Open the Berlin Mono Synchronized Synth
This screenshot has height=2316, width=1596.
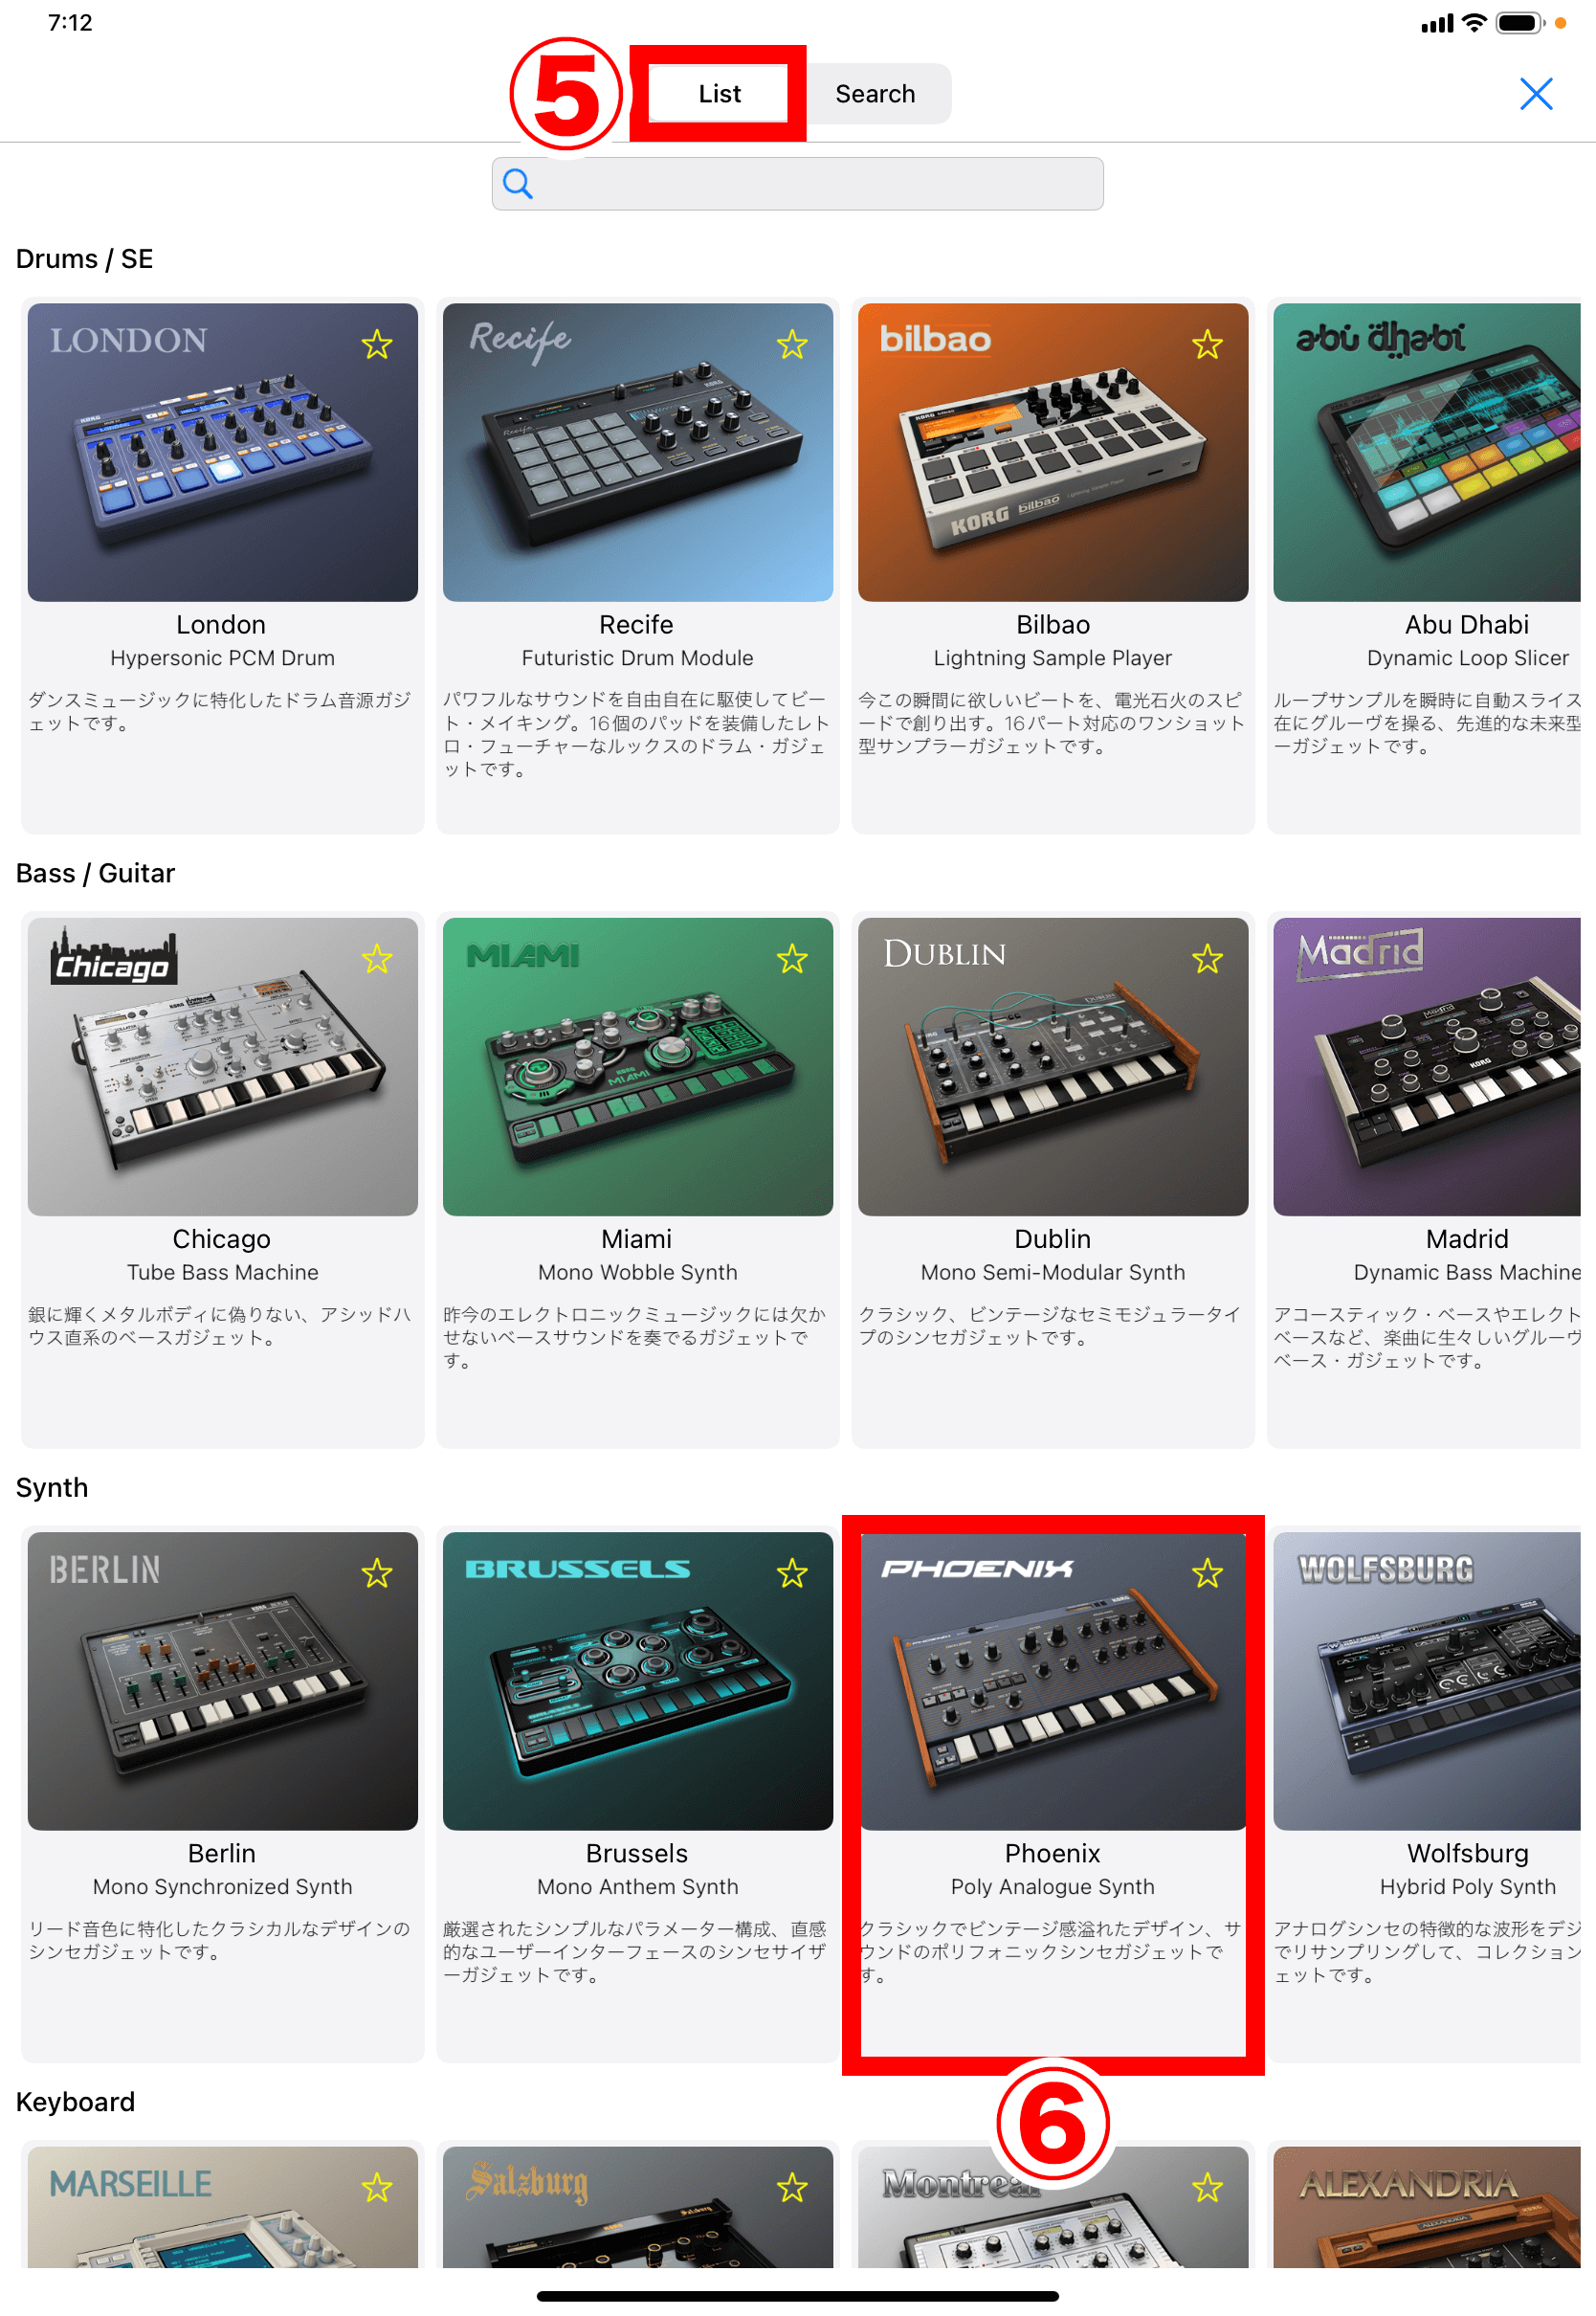(222, 1794)
